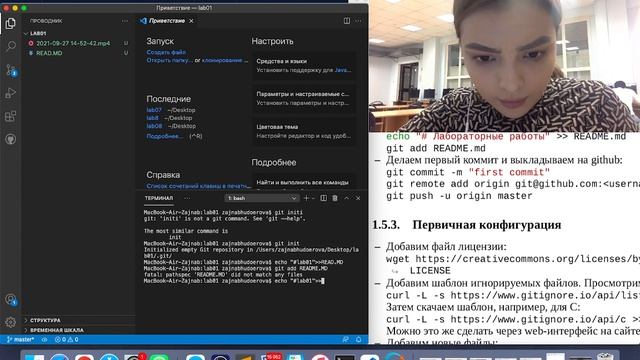640x360 pixels.
Task: Open editor more actions menu
Action: click(x=358, y=21)
